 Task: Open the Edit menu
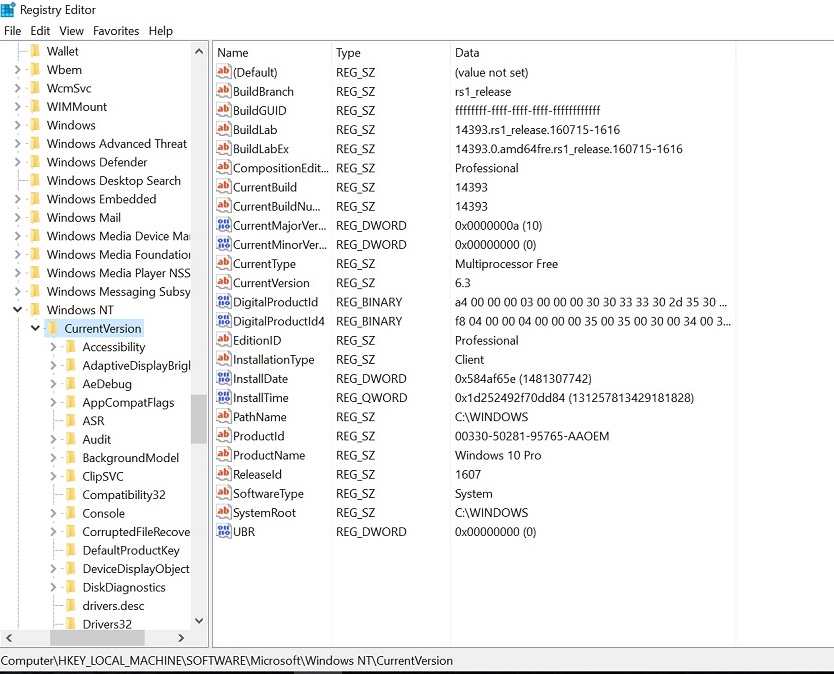pyautogui.click(x=40, y=31)
